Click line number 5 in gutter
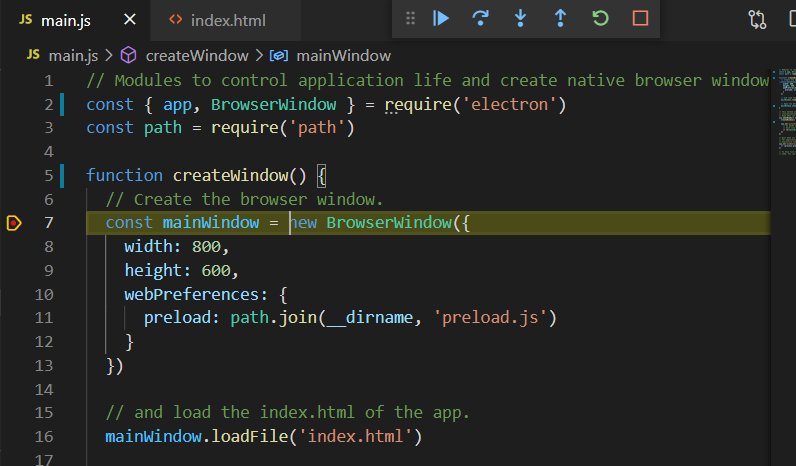The width and height of the screenshot is (796, 466). pyautogui.click(x=49, y=176)
